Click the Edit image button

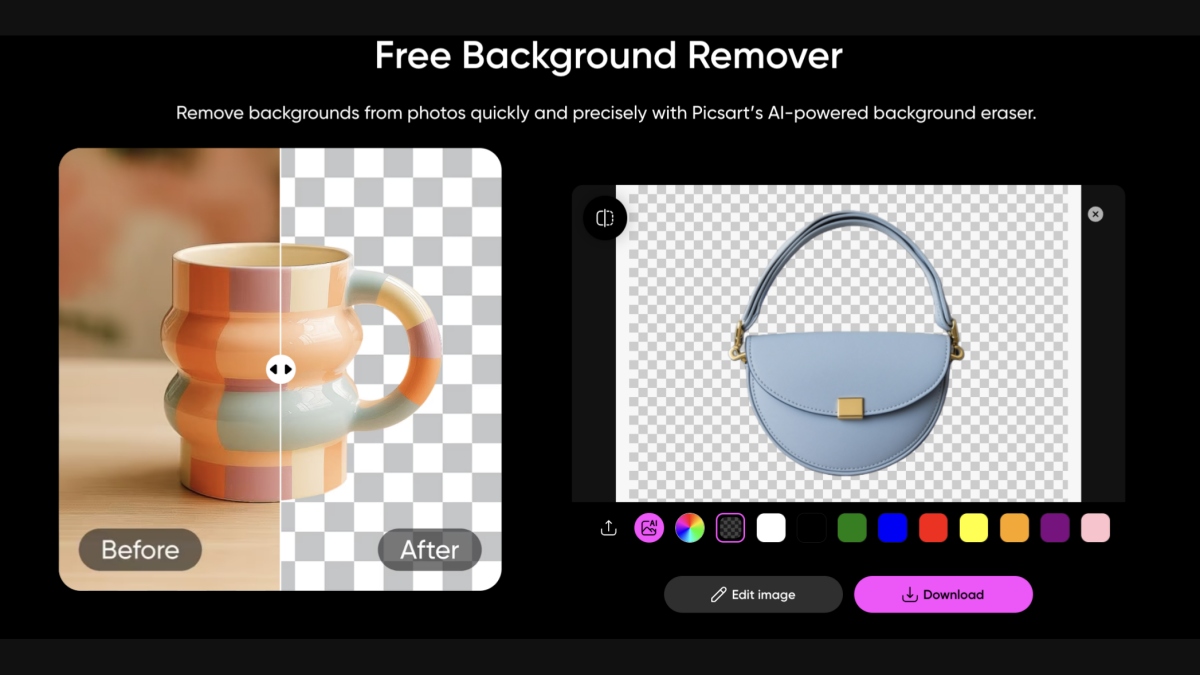pyautogui.click(x=753, y=594)
